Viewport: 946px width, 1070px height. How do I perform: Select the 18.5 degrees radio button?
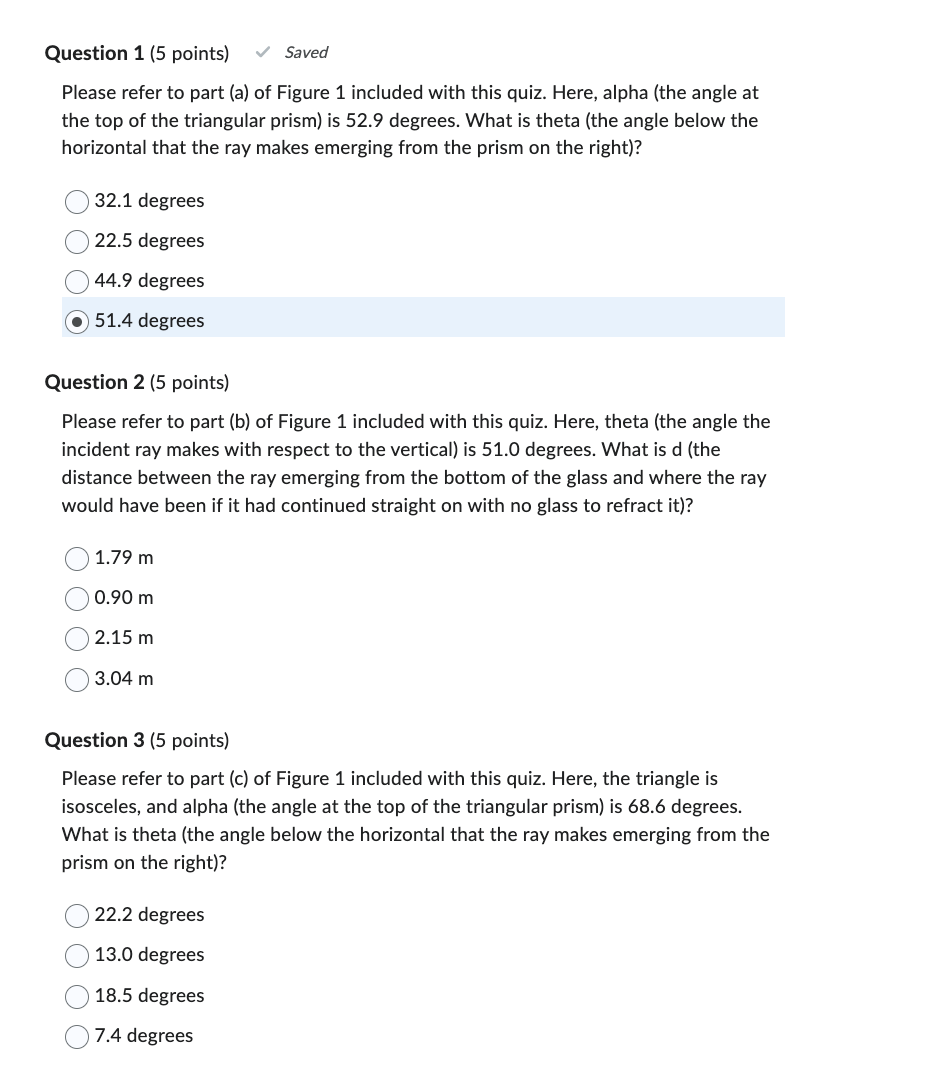tap(76, 997)
